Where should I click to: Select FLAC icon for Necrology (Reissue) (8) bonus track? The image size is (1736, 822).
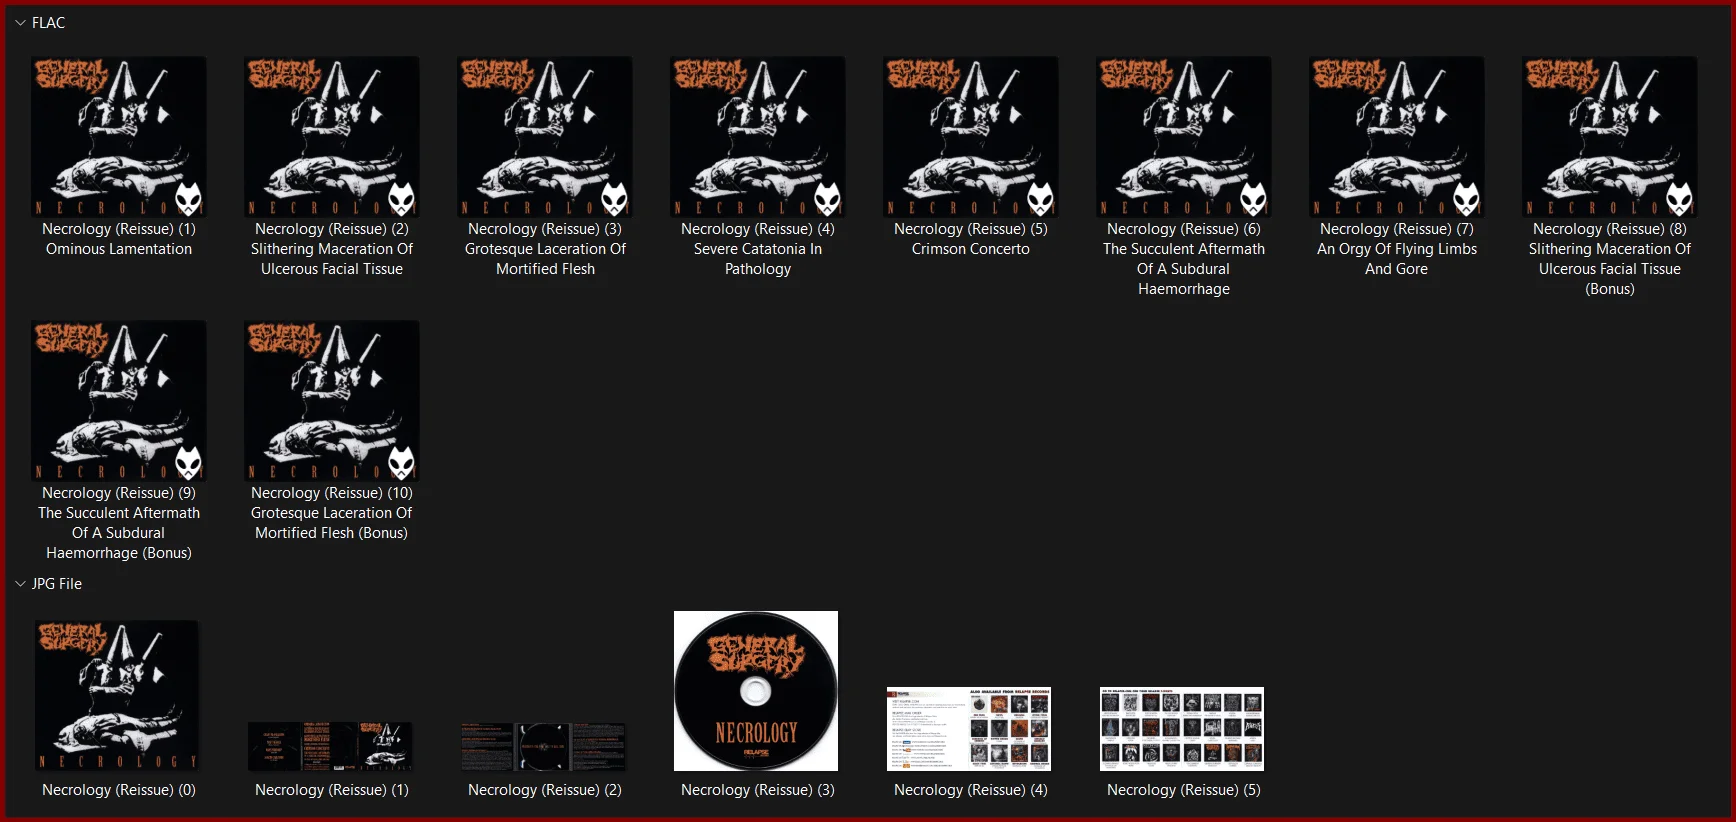tap(1610, 137)
